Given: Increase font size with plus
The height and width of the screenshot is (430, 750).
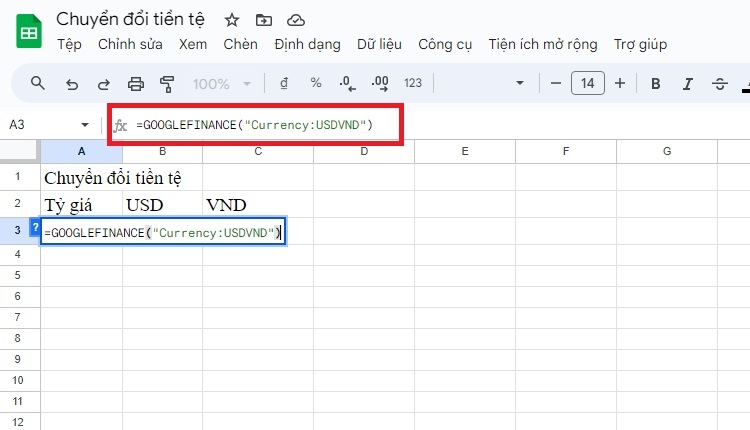Looking at the screenshot, I should [620, 83].
